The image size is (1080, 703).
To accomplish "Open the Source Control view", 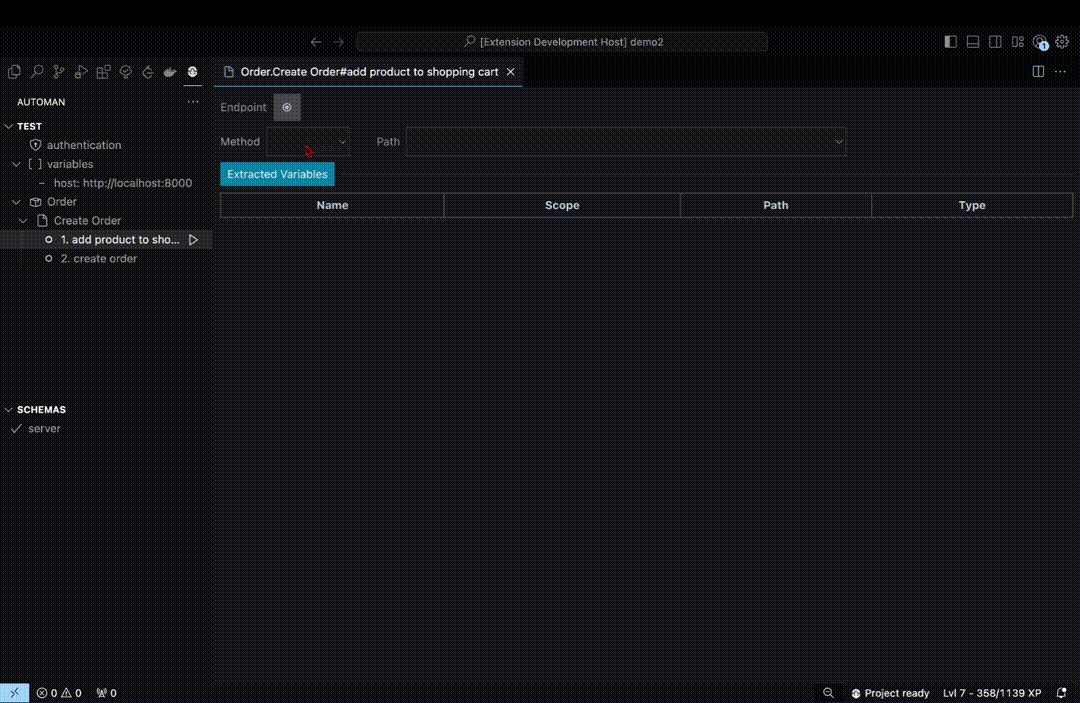I will coord(59,71).
